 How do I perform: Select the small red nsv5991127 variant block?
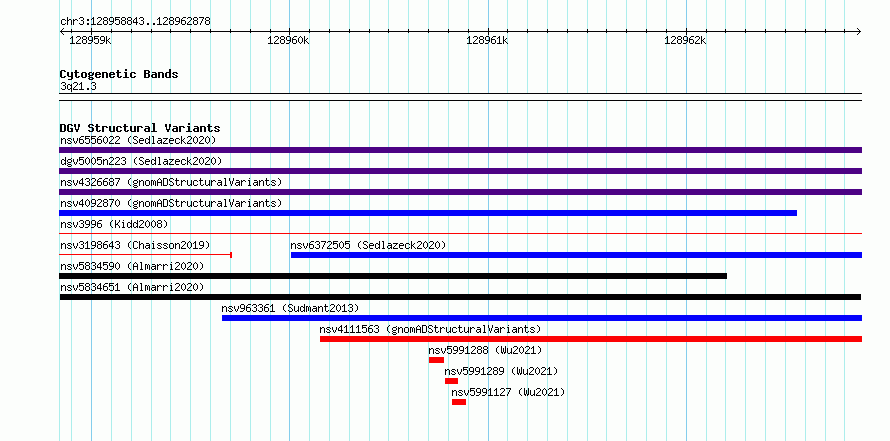pos(459,402)
